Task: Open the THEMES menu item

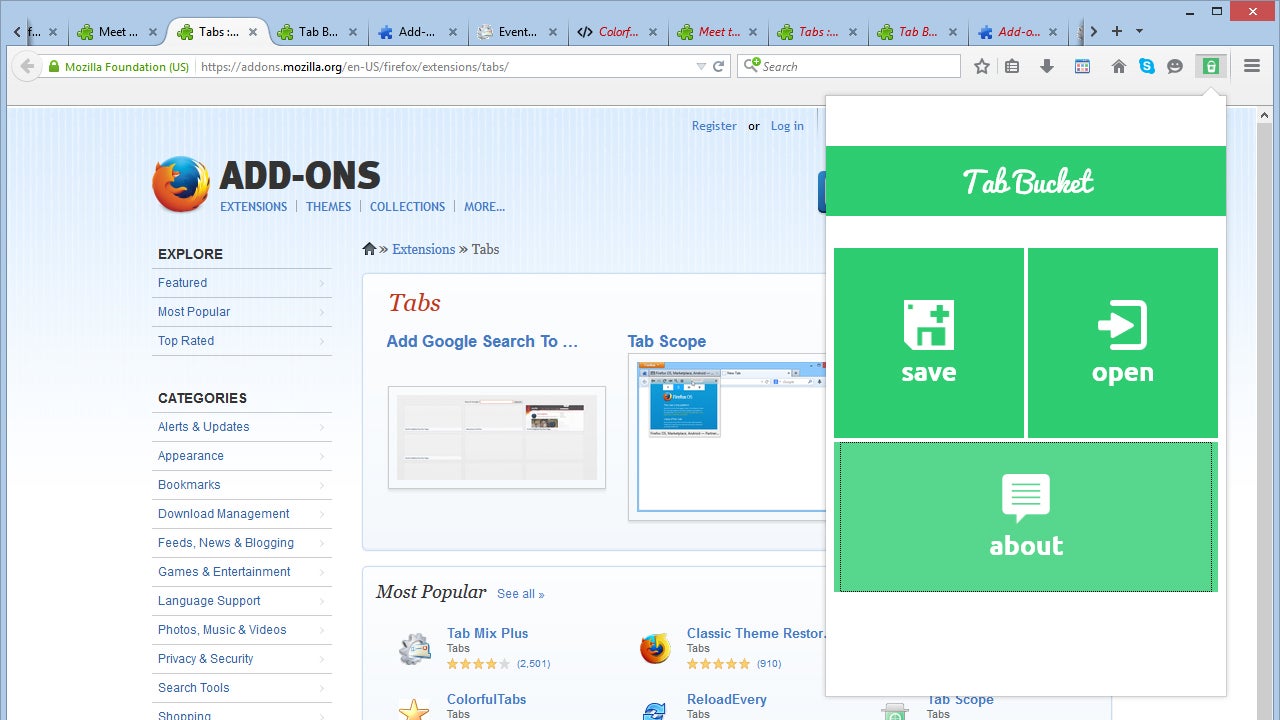Action: click(x=328, y=207)
